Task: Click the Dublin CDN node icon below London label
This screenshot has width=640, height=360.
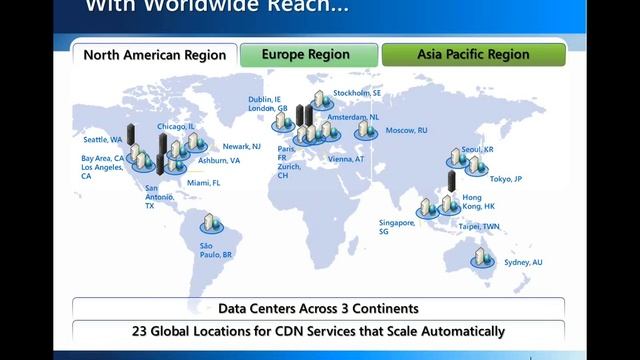Action: click(x=283, y=122)
